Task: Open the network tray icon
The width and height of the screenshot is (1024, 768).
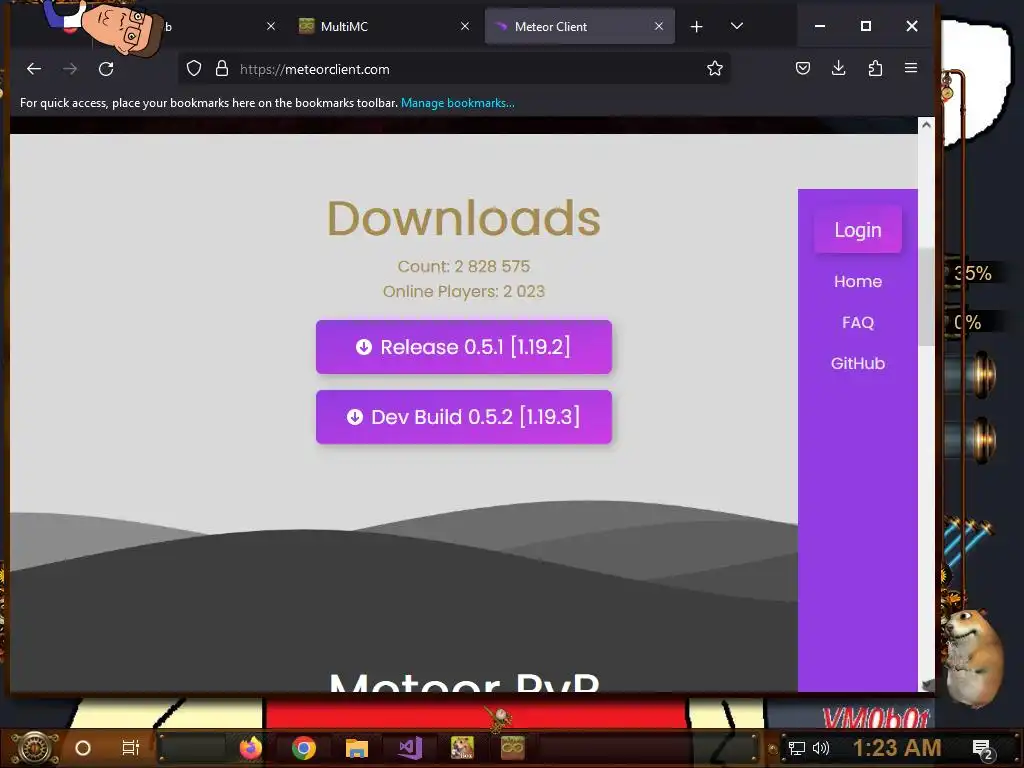Action: 797,748
